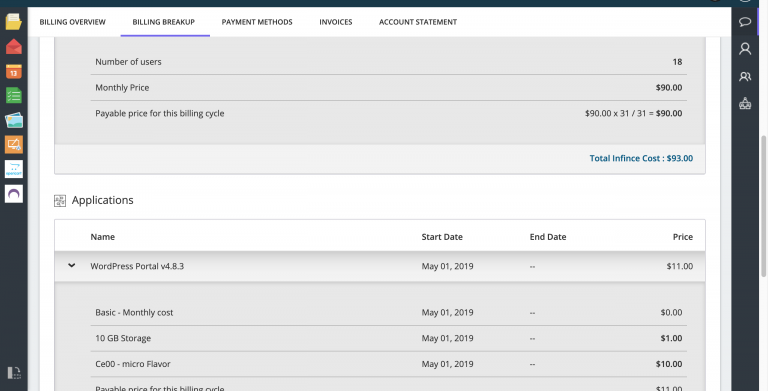Click the Applications section grid icon
This screenshot has width=768, height=391.
click(x=60, y=200)
